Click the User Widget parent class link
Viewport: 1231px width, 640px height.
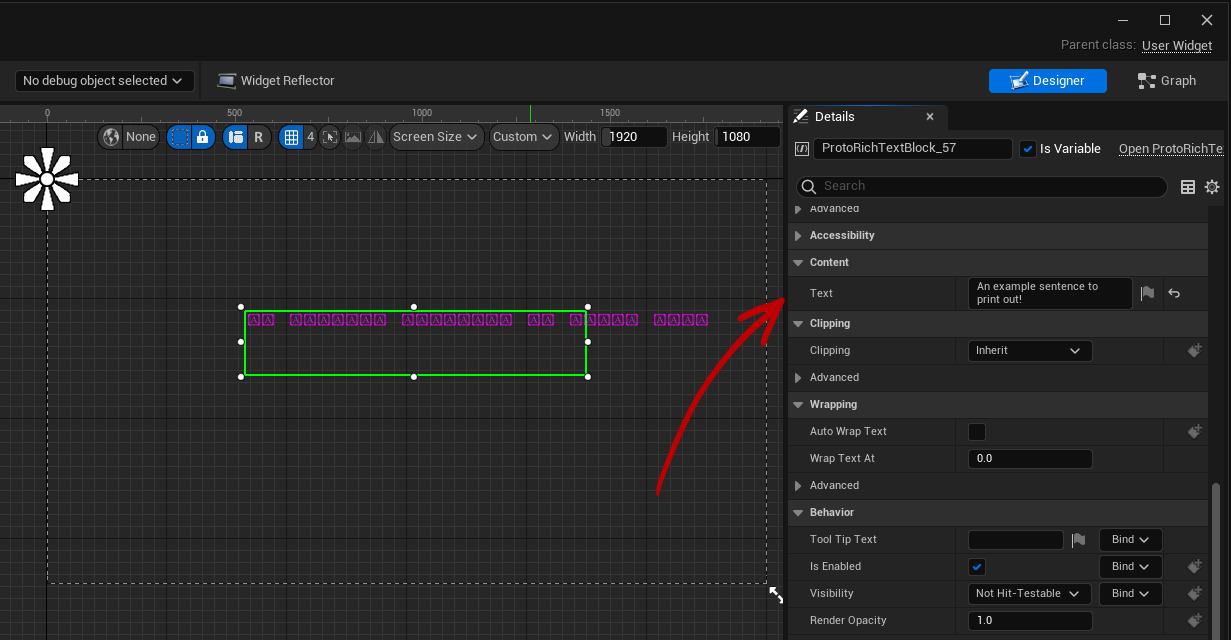(1177, 46)
